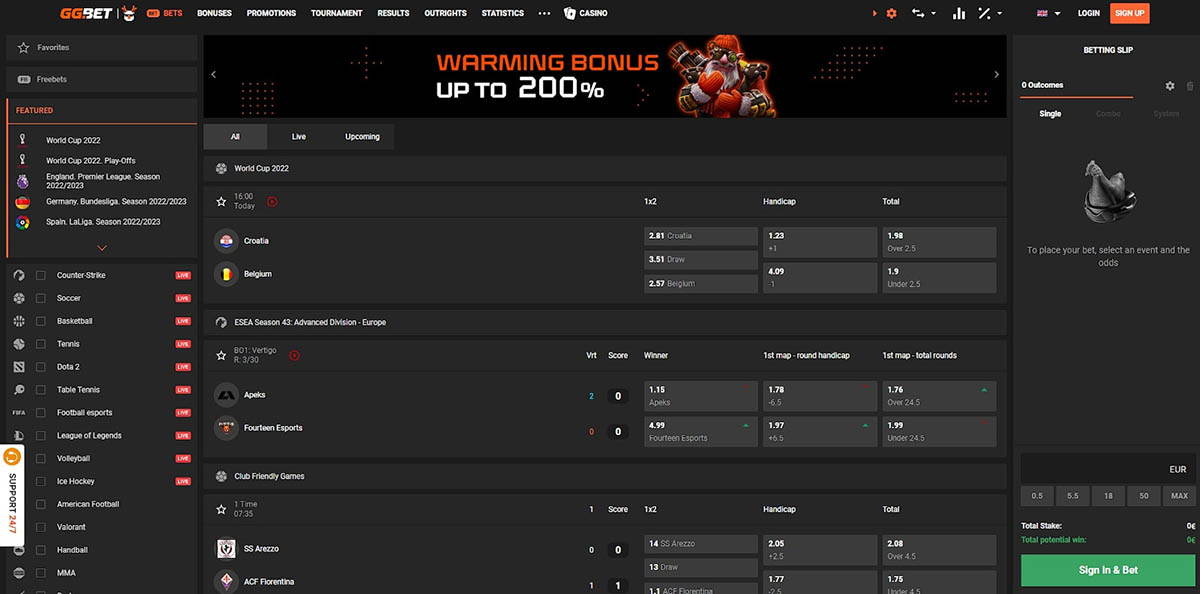Expand the Featured list chevron

click(x=102, y=247)
